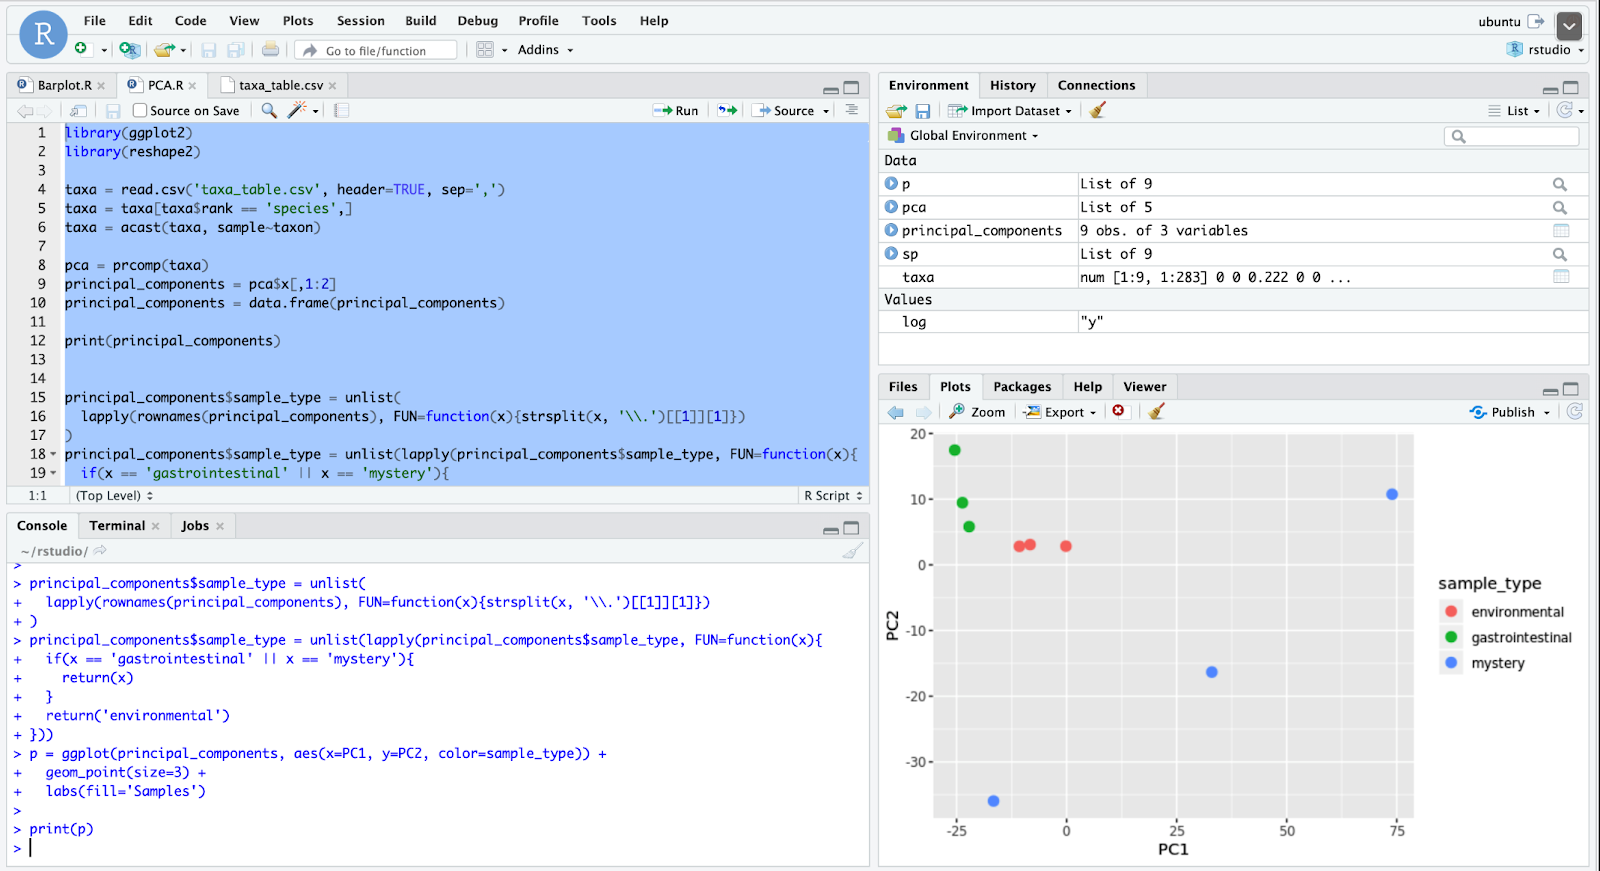Image resolution: width=1600 pixels, height=871 pixels.
Task: Click the plot Zoom button
Action: tap(977, 412)
